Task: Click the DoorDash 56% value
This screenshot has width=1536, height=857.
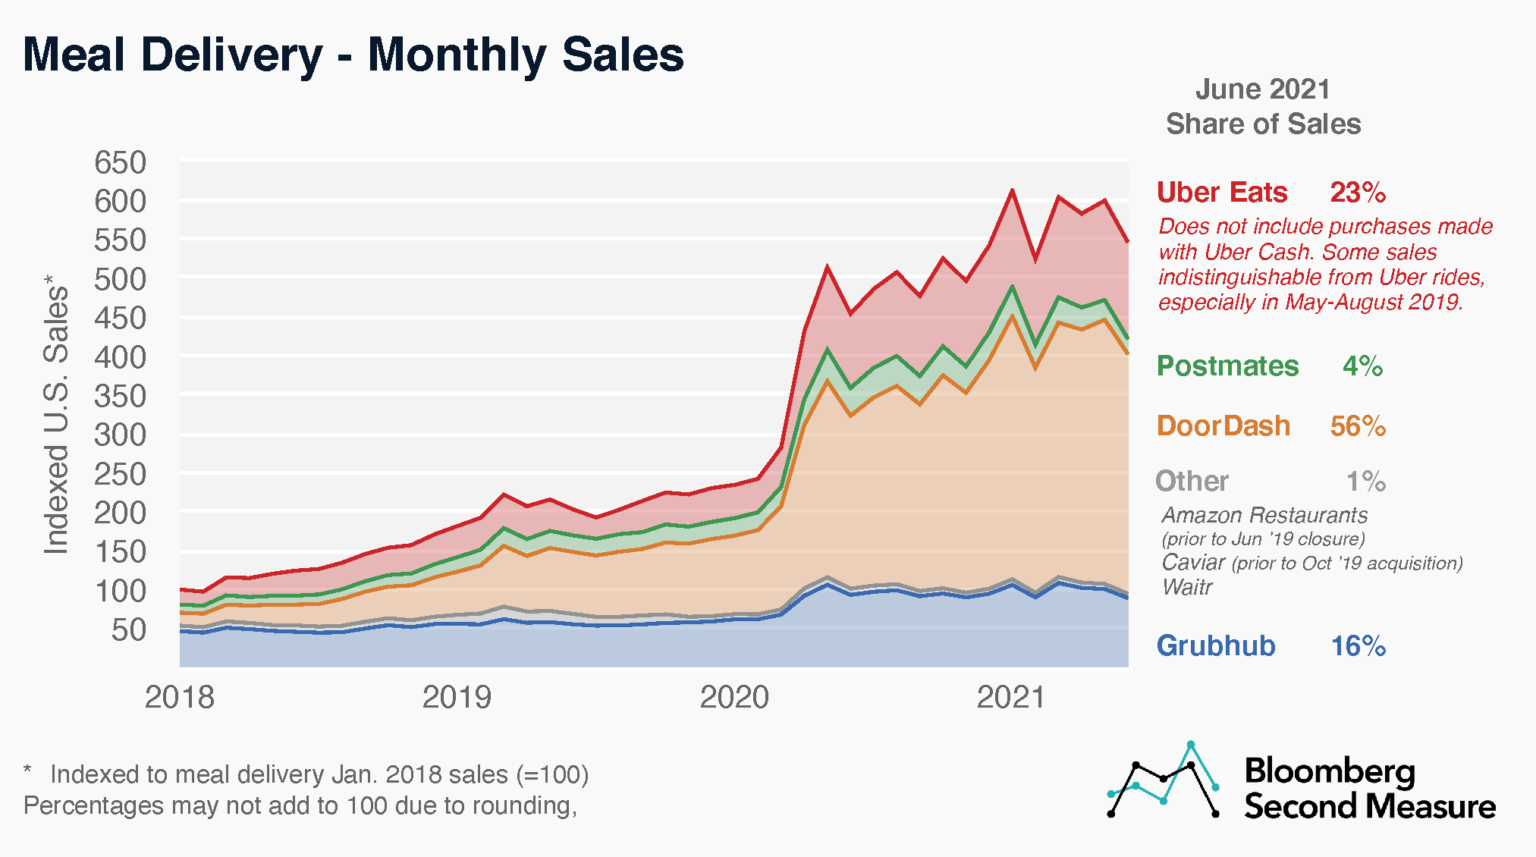Action: click(1358, 426)
